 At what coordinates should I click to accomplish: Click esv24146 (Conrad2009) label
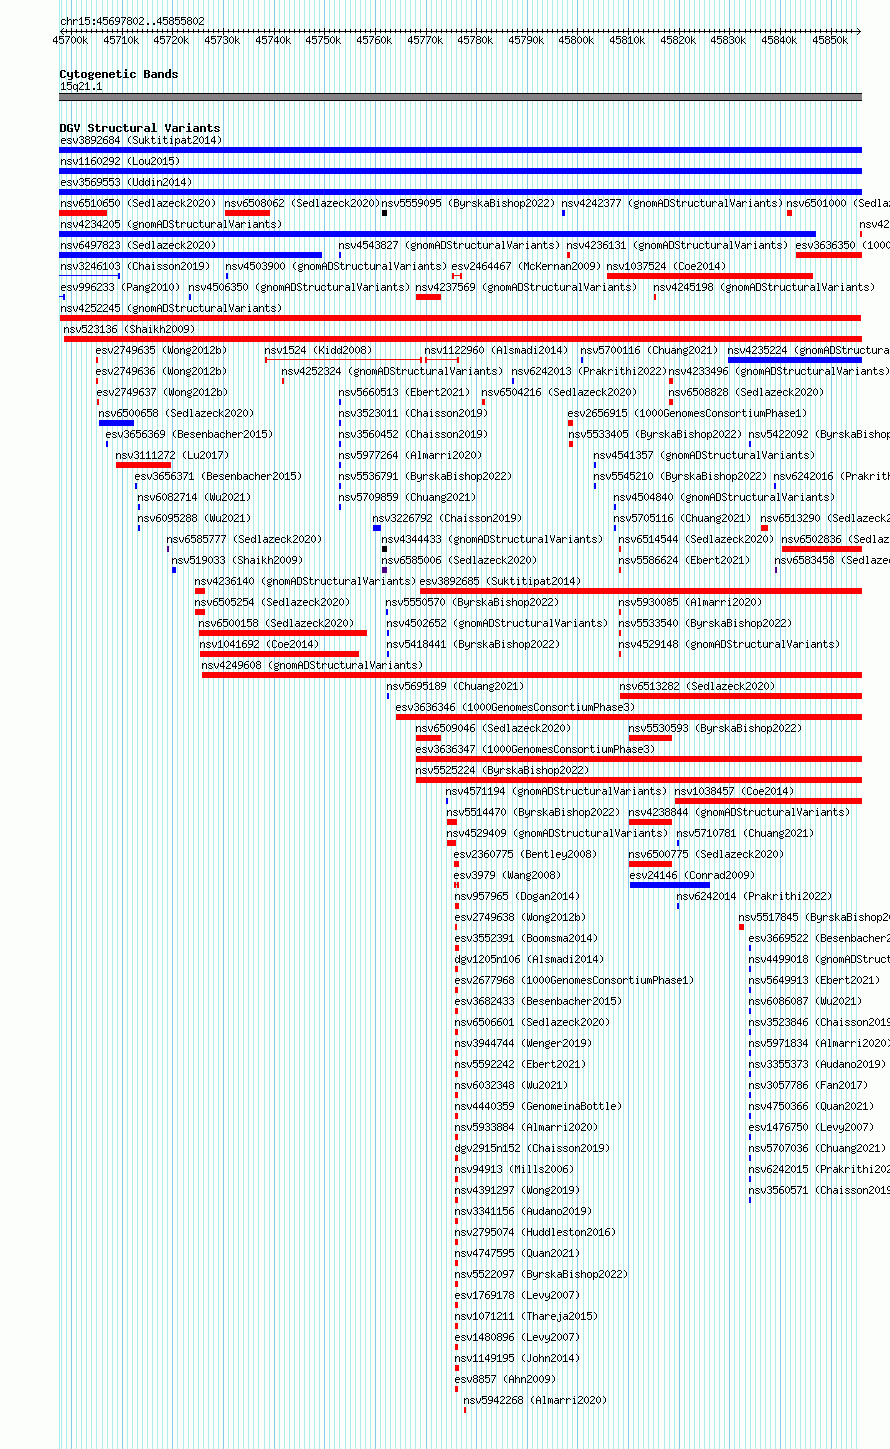pos(692,875)
